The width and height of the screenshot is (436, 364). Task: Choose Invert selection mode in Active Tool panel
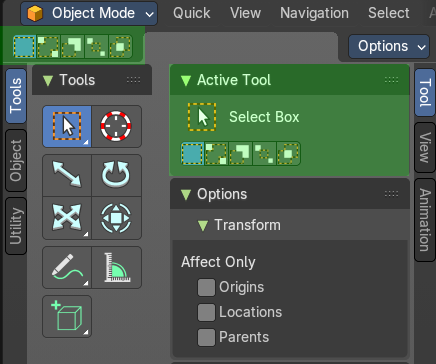264,154
